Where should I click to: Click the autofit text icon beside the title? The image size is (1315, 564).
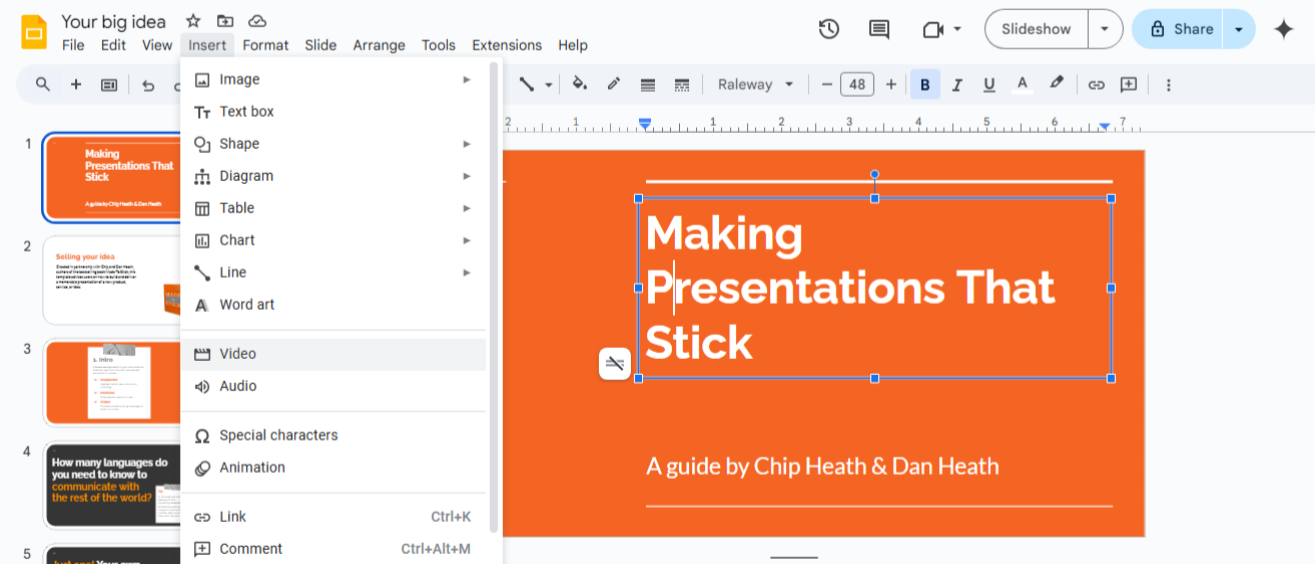pos(615,364)
